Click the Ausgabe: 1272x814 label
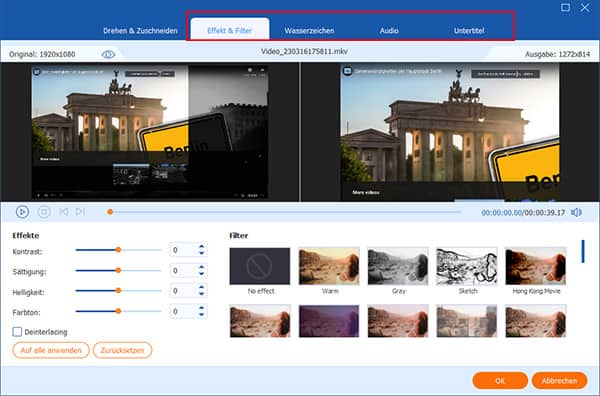Screen dimensions: 600x396 point(557,54)
